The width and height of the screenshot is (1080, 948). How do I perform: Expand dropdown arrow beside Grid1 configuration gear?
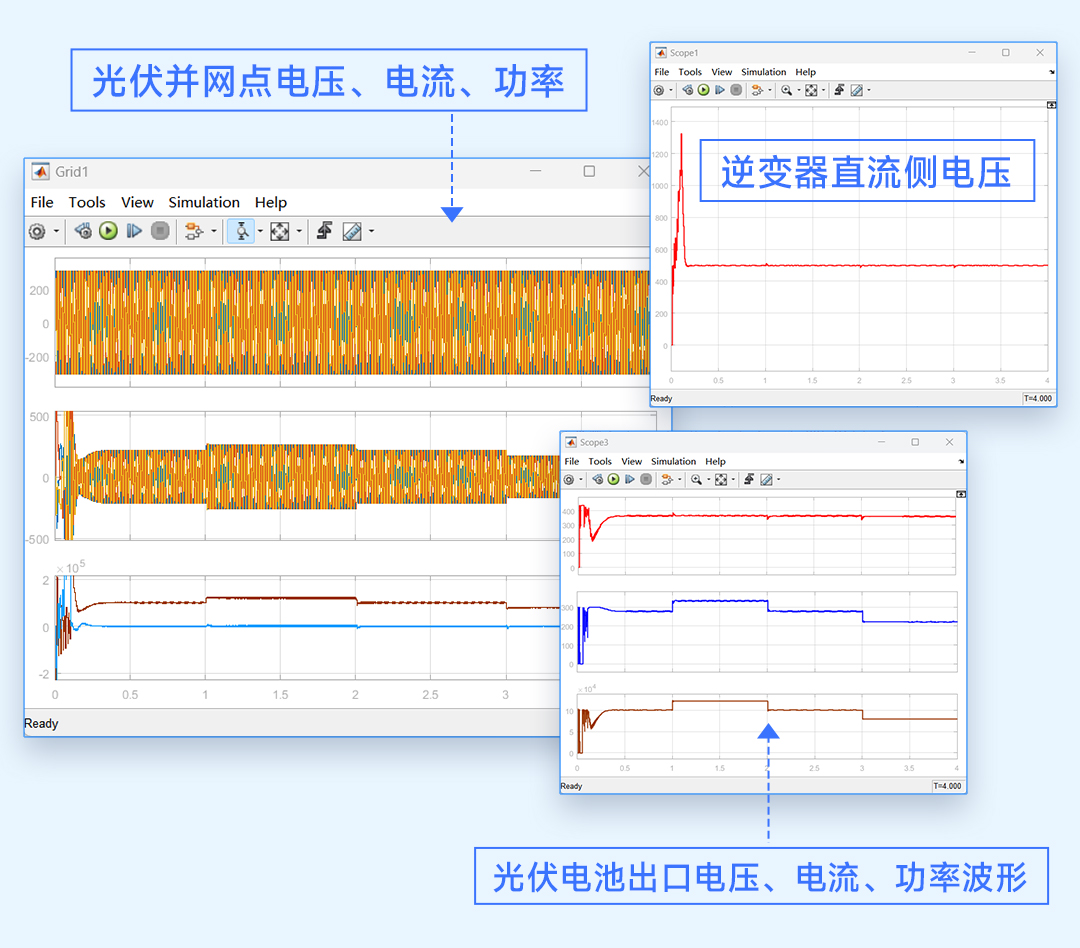point(56,231)
